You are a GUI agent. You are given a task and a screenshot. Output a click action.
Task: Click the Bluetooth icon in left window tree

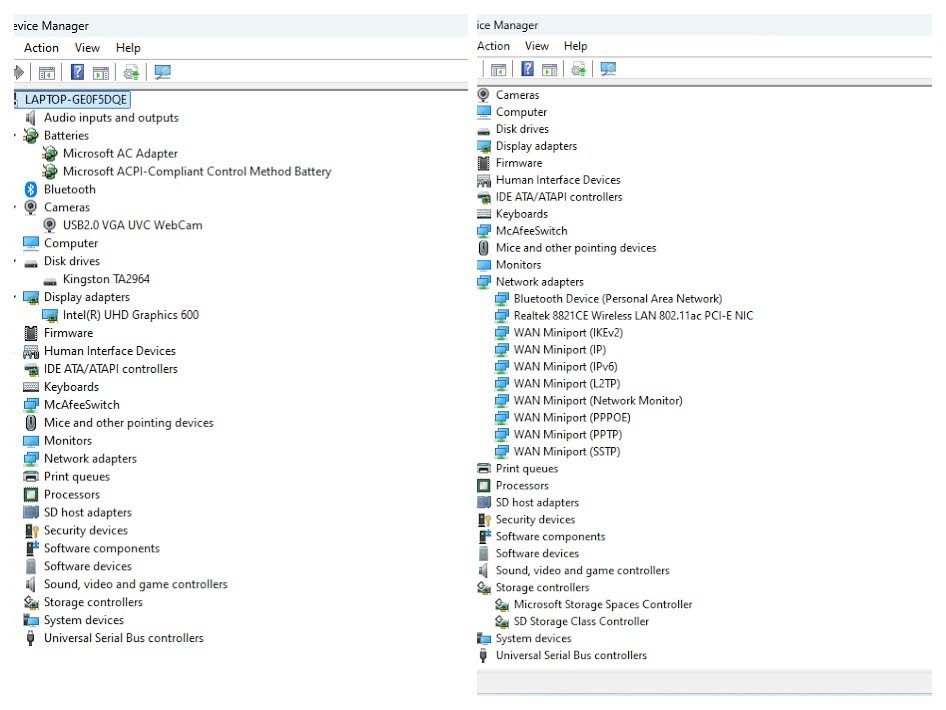[x=31, y=189]
